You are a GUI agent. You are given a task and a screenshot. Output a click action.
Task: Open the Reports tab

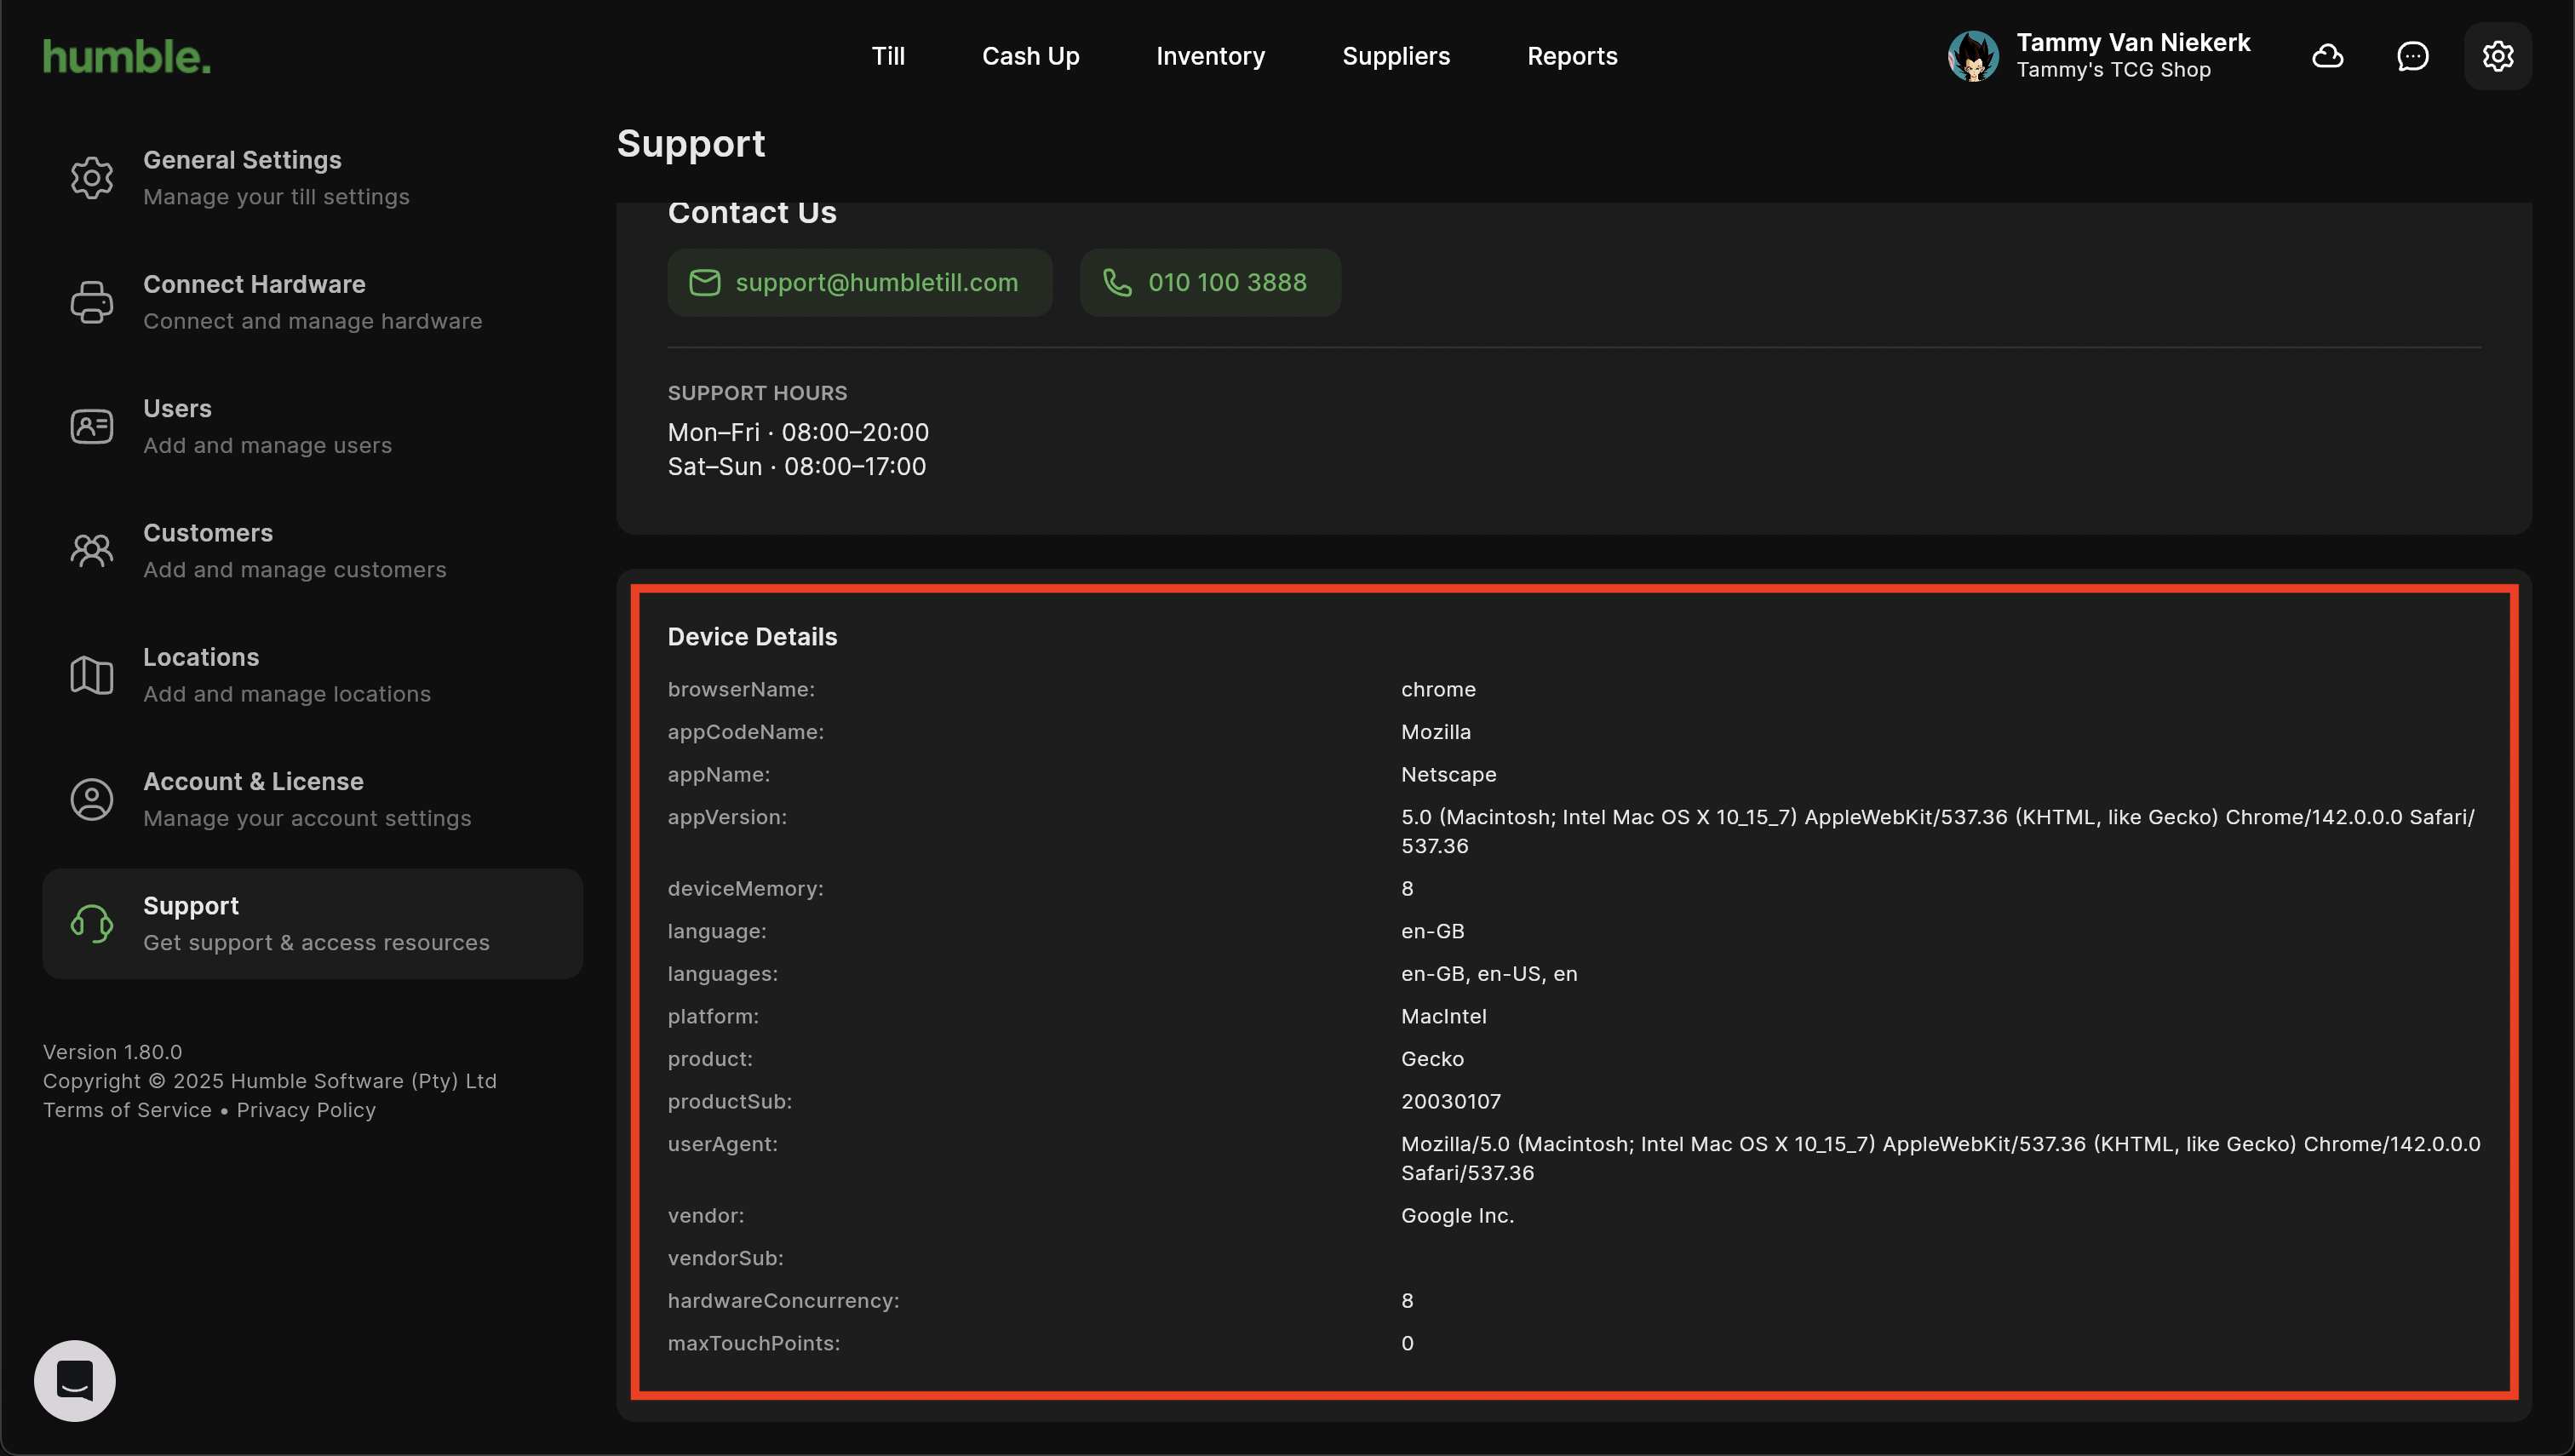click(1571, 56)
